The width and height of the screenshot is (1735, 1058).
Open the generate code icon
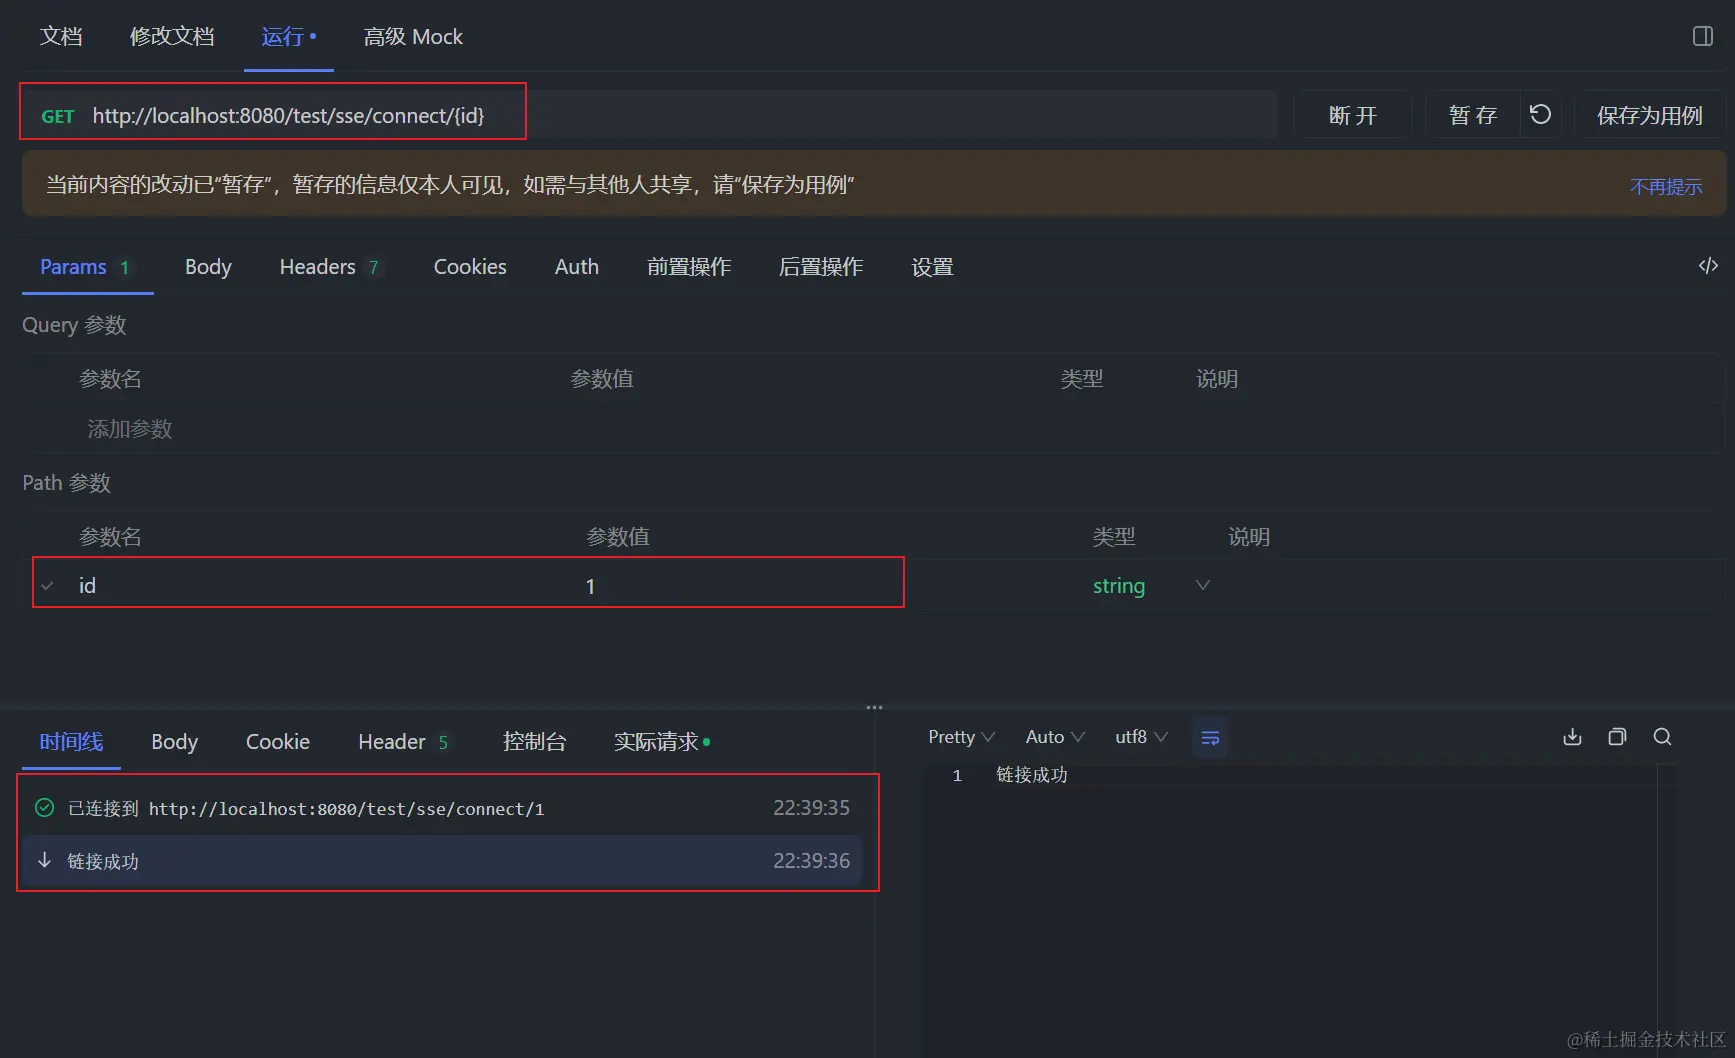click(1708, 266)
